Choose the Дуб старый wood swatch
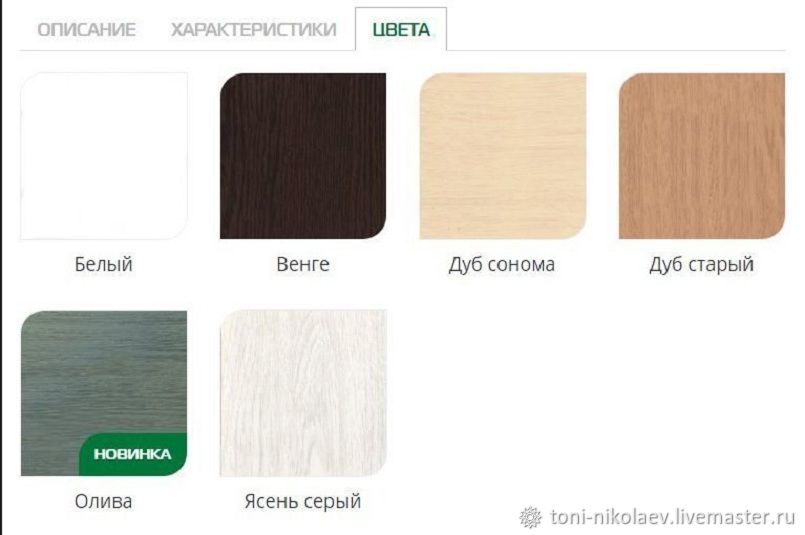This screenshot has width=805, height=535. tap(702, 156)
